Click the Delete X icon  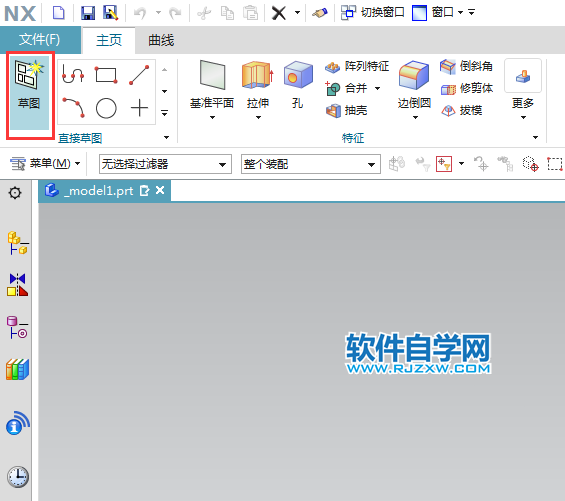coord(279,13)
